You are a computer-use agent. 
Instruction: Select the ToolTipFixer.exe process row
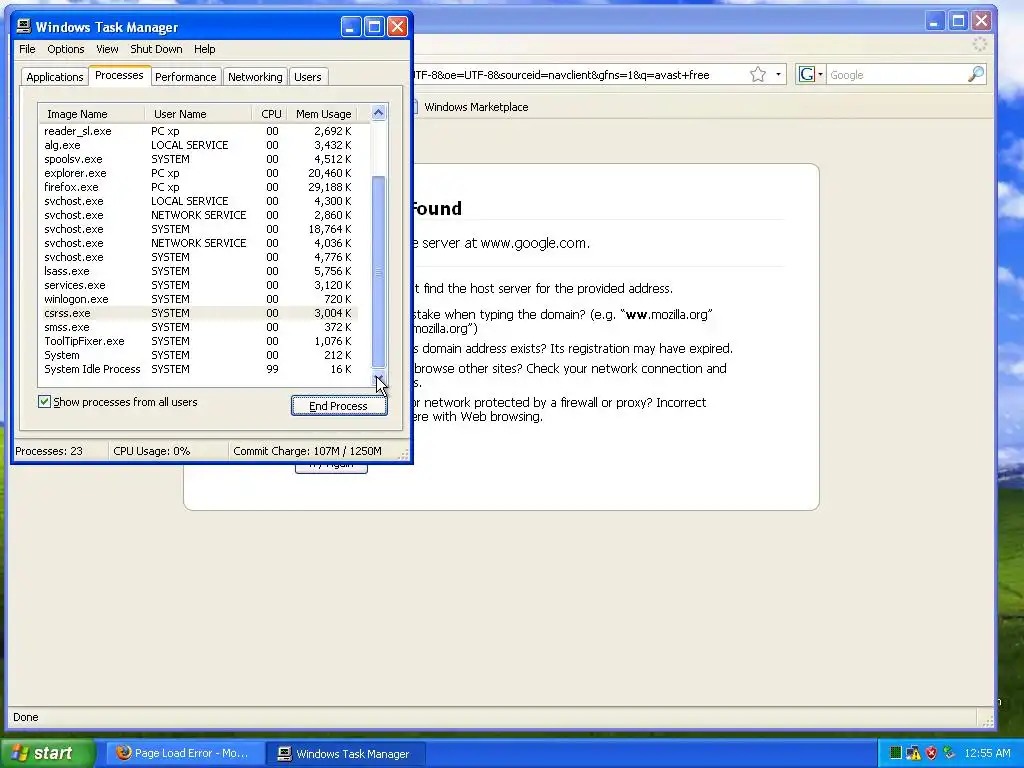pyautogui.click(x=198, y=341)
